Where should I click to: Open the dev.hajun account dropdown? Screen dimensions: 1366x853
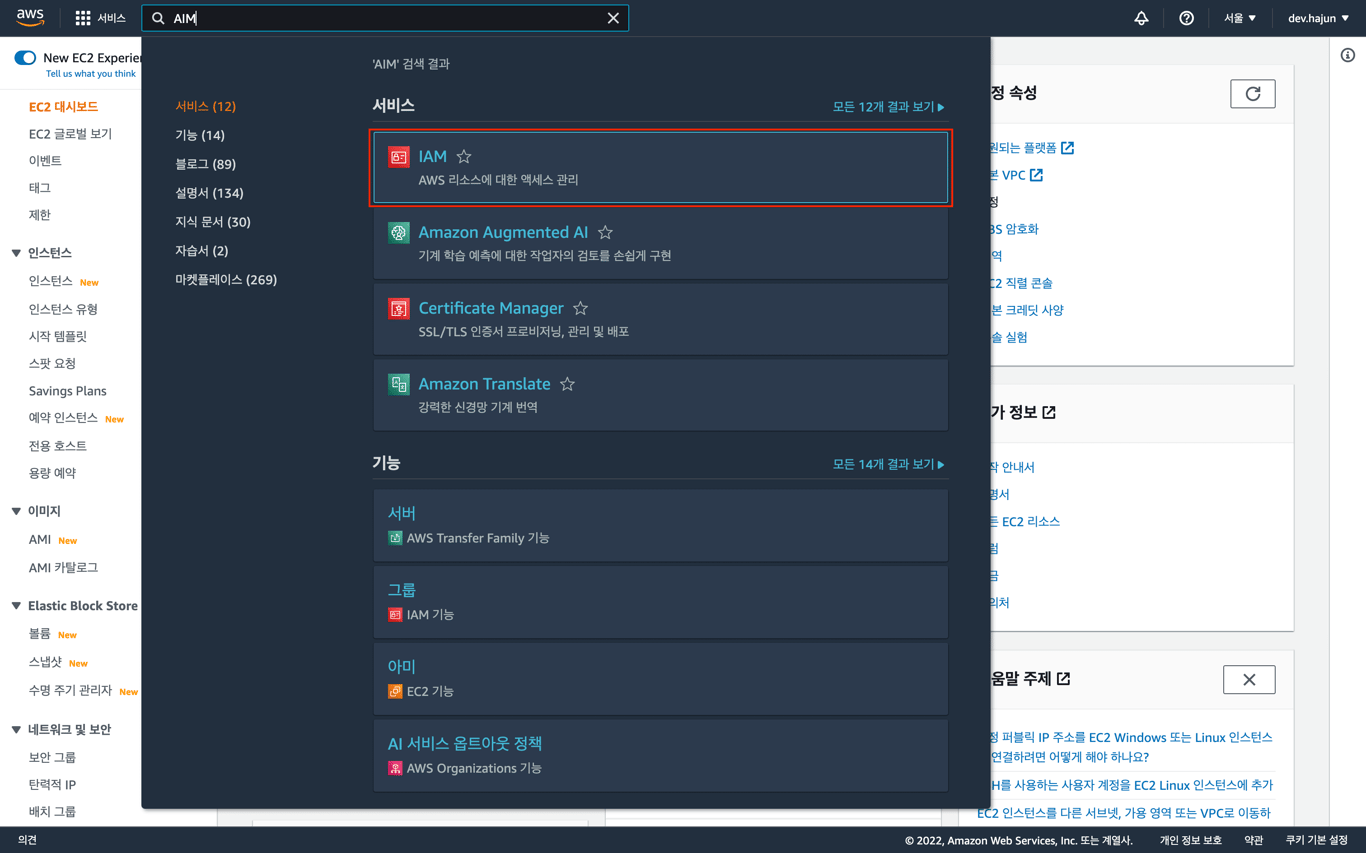tap(1319, 18)
